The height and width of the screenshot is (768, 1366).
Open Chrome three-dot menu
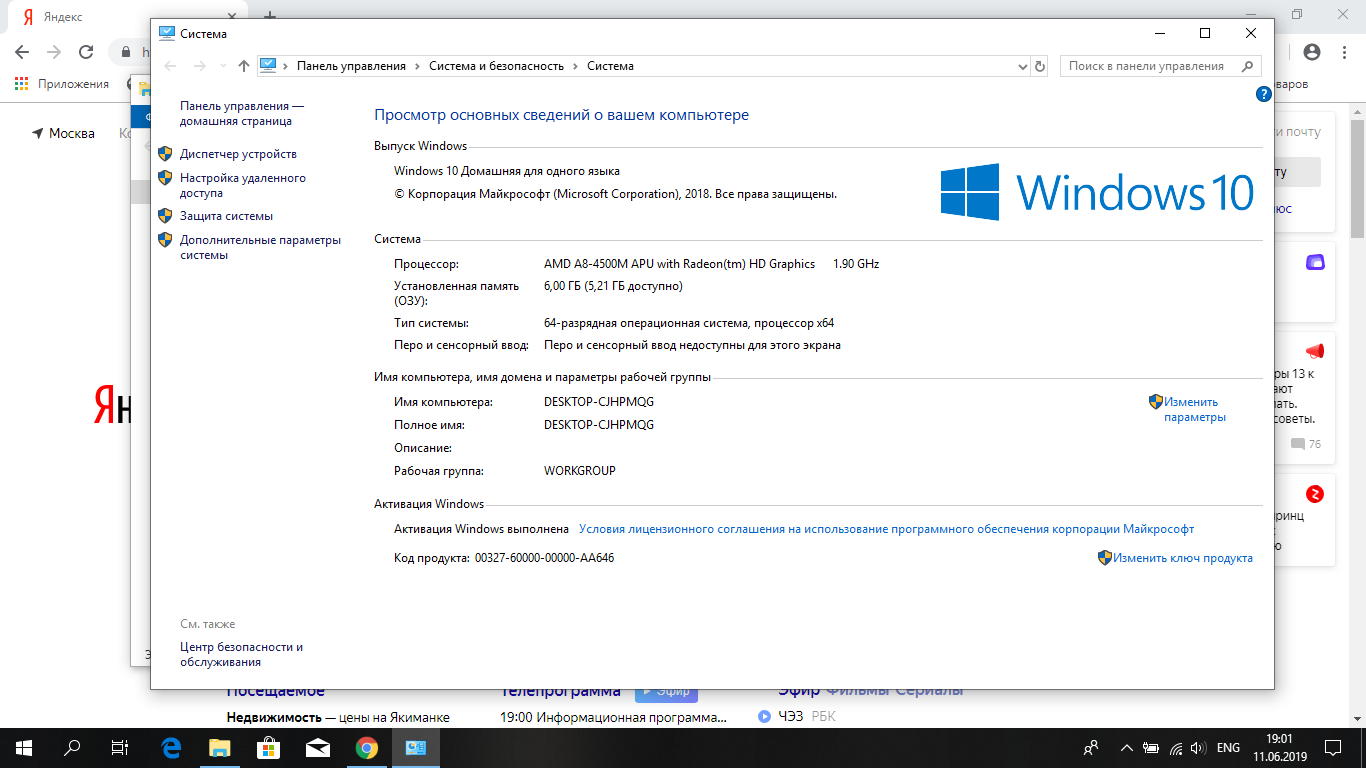[x=1344, y=52]
